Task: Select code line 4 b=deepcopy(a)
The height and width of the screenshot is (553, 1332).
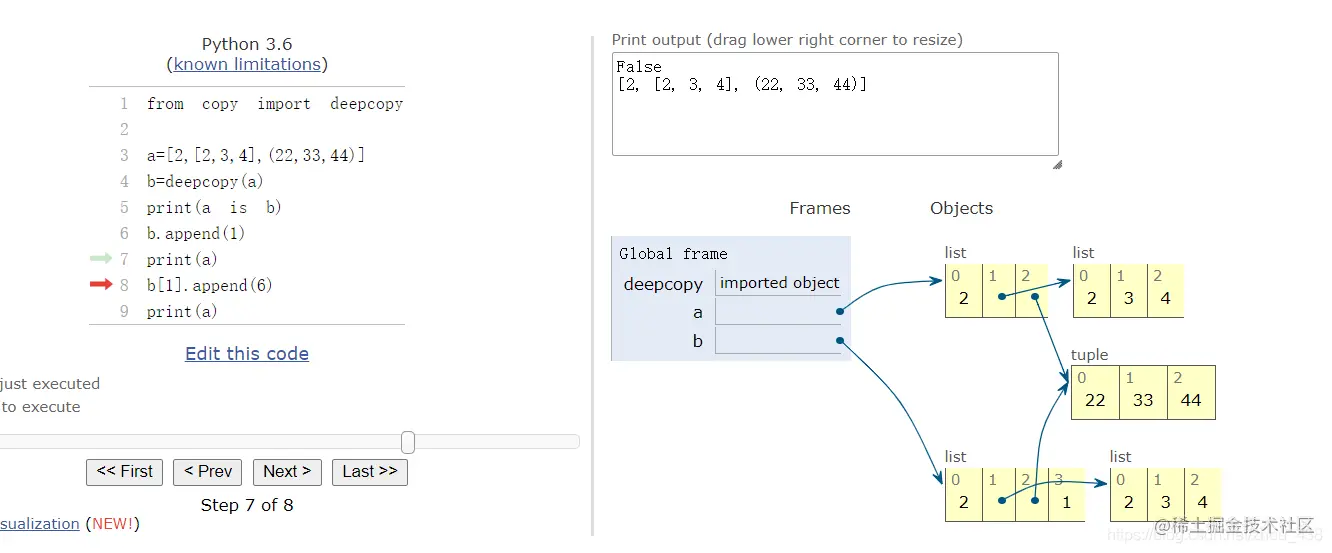Action: point(193,181)
